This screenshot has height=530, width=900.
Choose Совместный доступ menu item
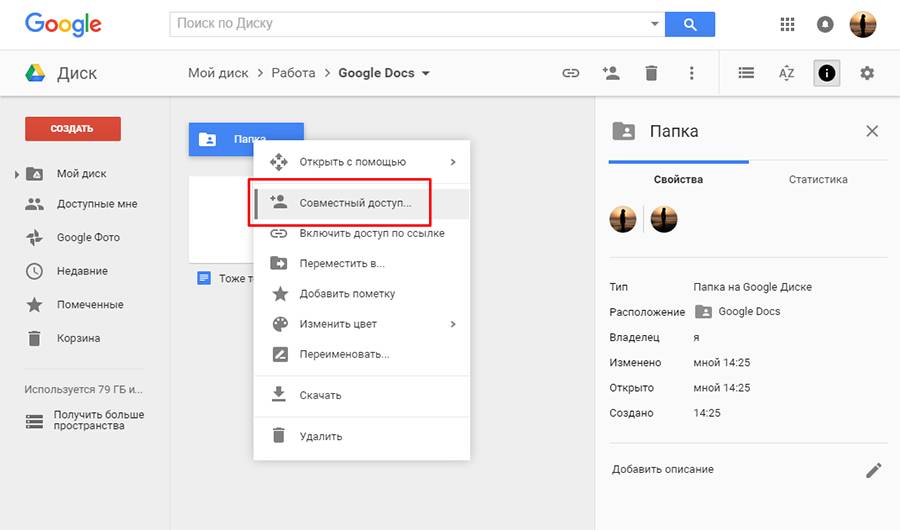tap(362, 203)
